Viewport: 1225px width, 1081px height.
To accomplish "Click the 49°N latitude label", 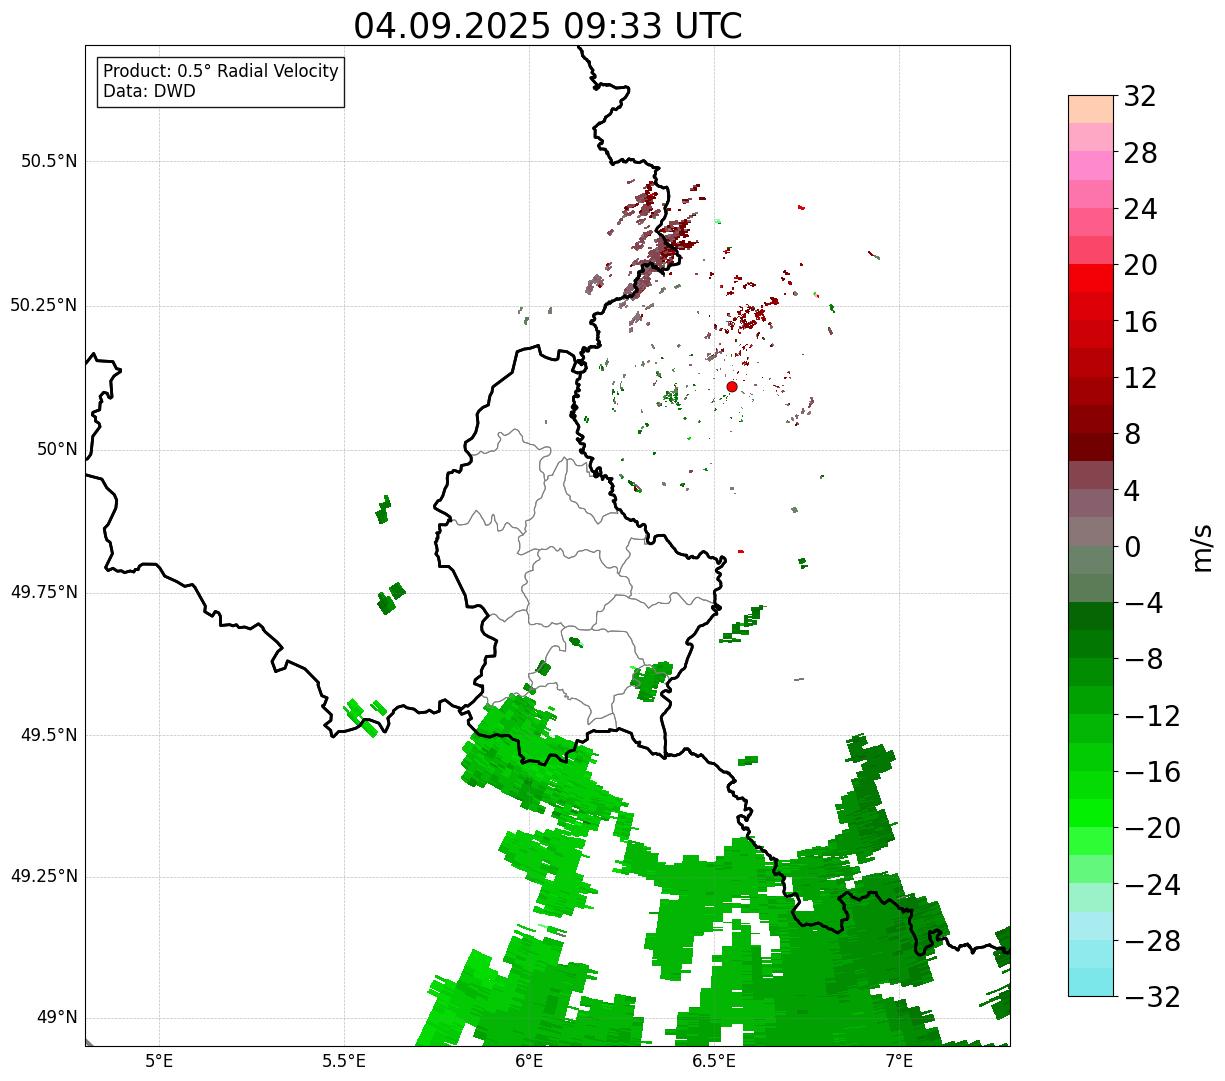I will 57,1017.
